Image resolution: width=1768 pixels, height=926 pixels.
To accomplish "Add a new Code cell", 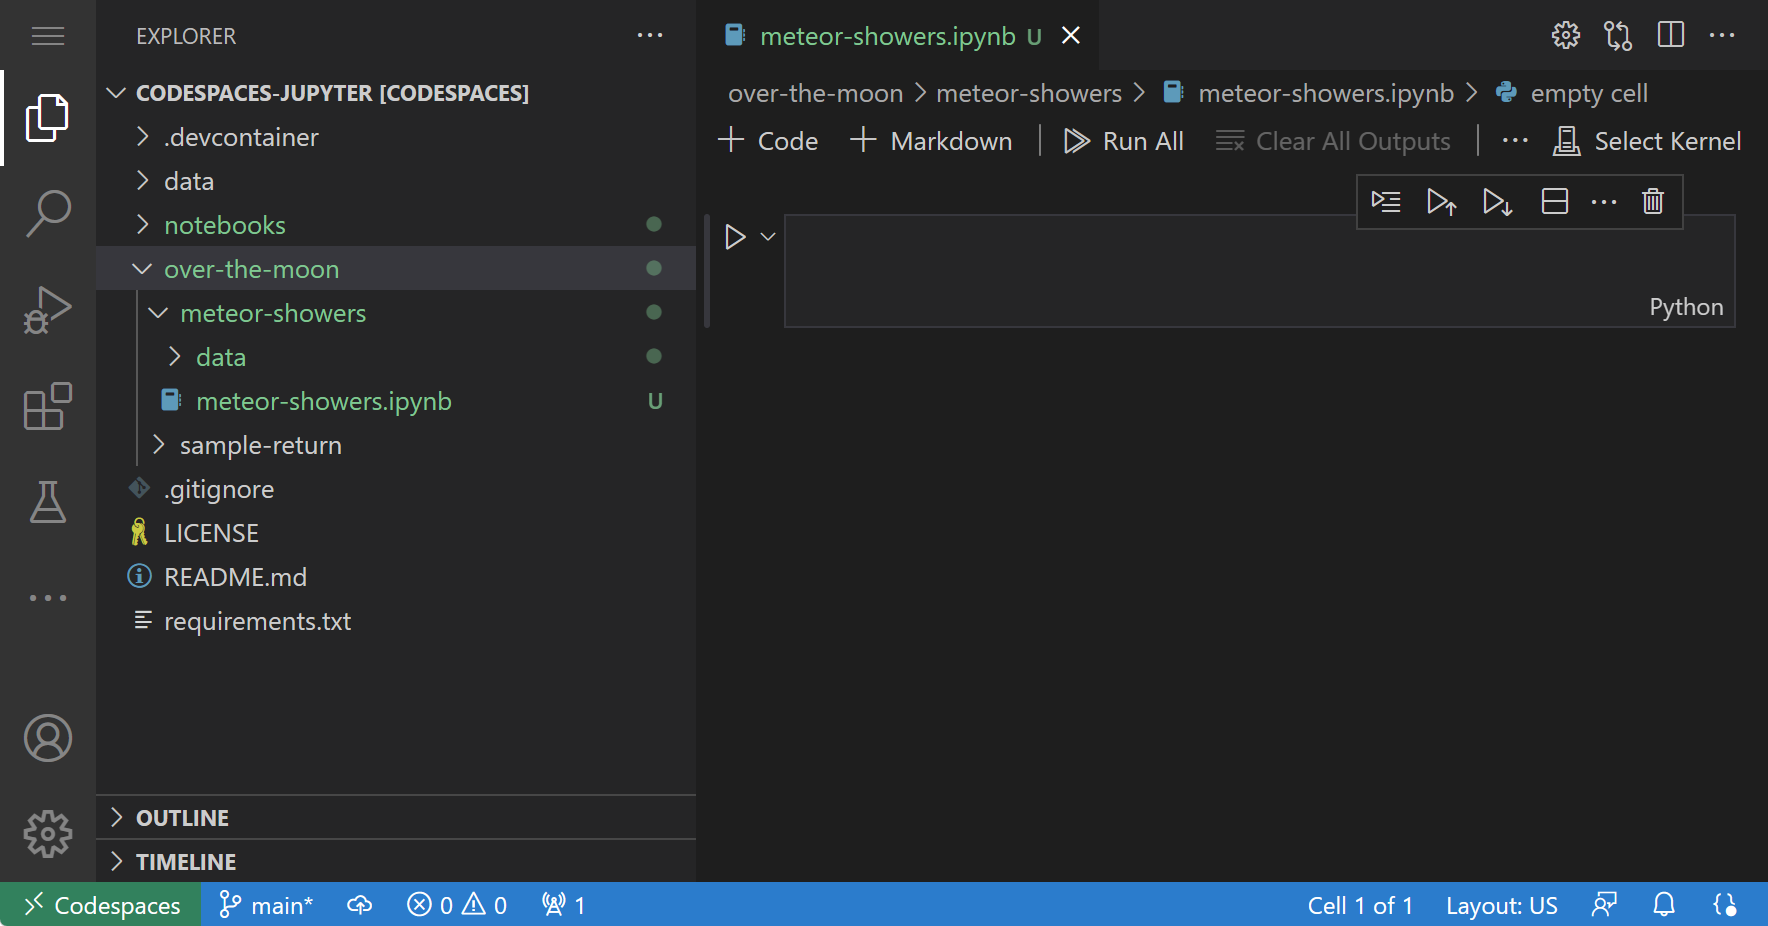I will [x=768, y=141].
